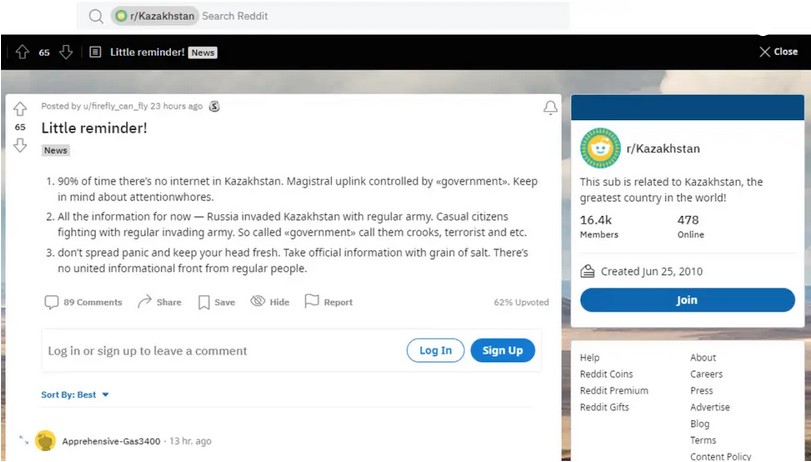The height and width of the screenshot is (462, 811).
Task: Open the Press footer link
Action: tap(701, 391)
